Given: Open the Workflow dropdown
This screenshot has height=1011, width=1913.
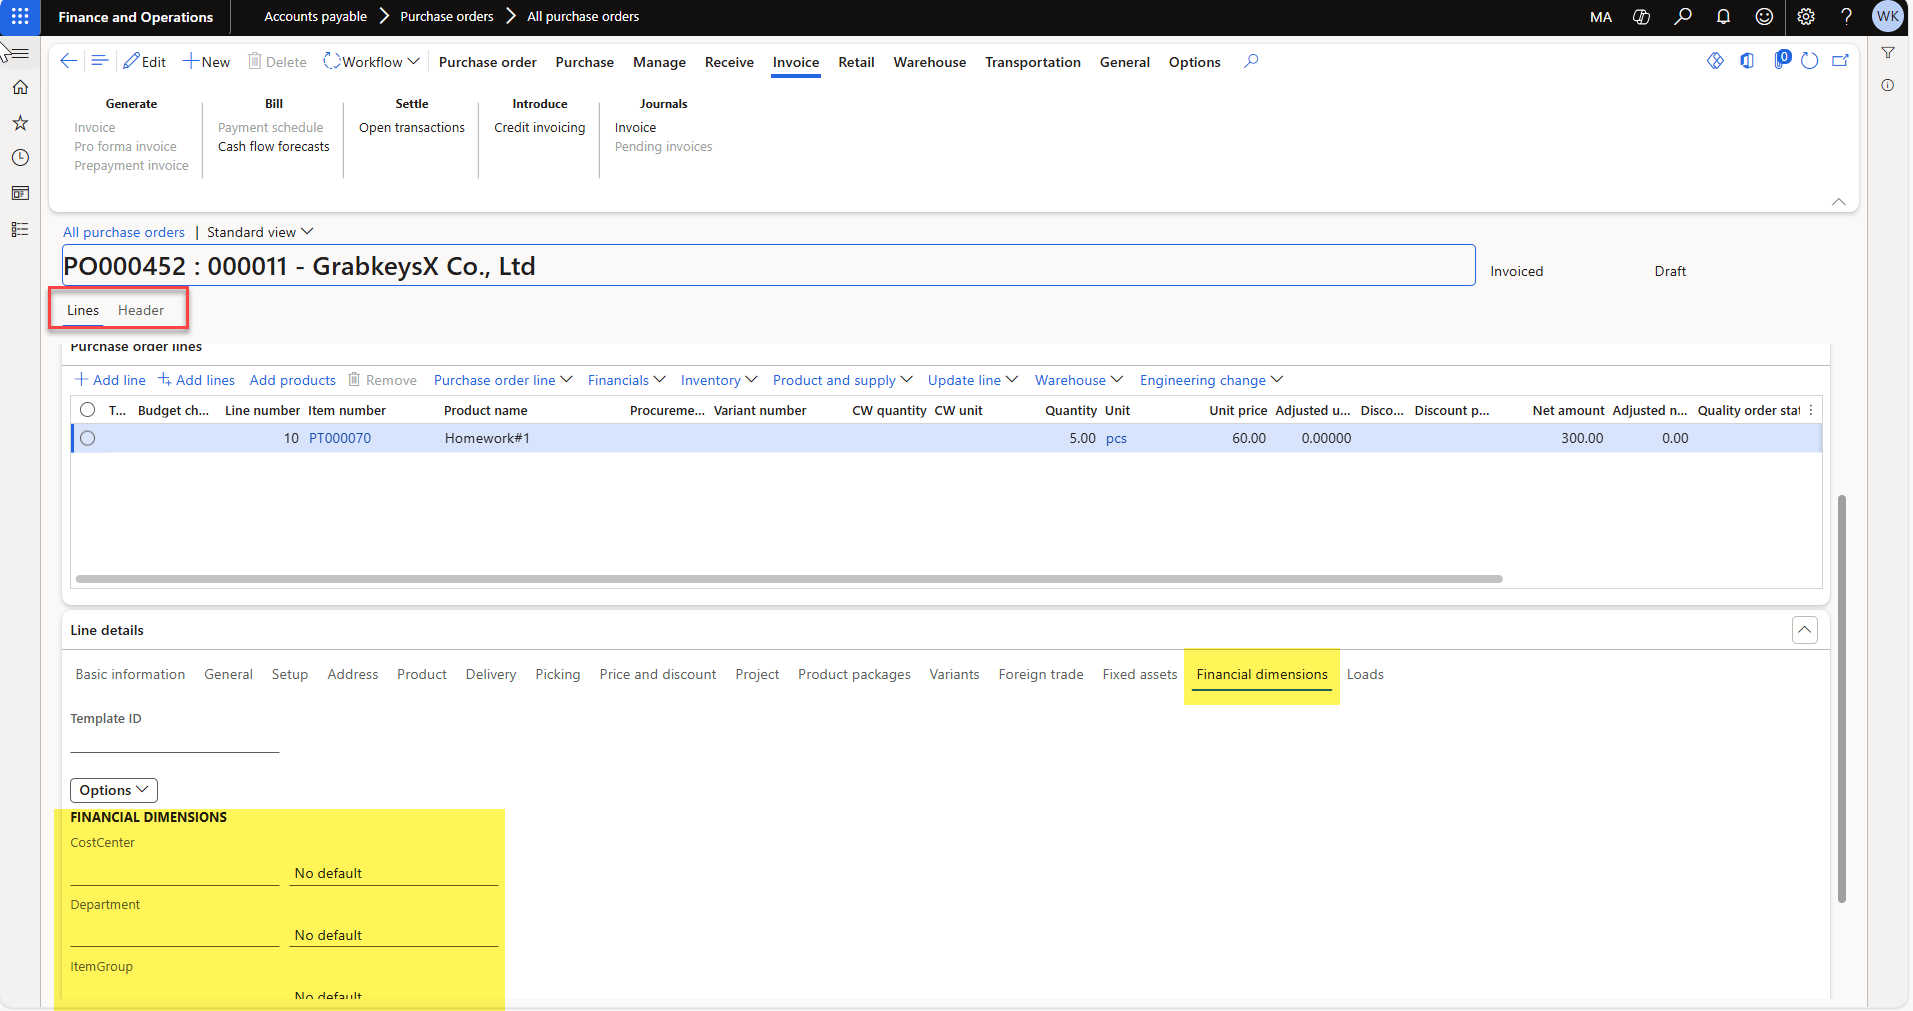Looking at the screenshot, I should (x=371, y=62).
